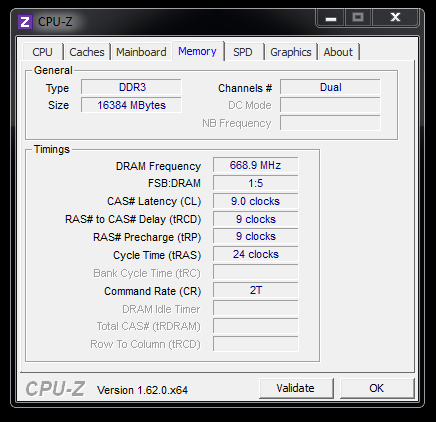The image size is (436, 422).
Task: Click the tRP value field 9 clocks
Action: (x=256, y=236)
